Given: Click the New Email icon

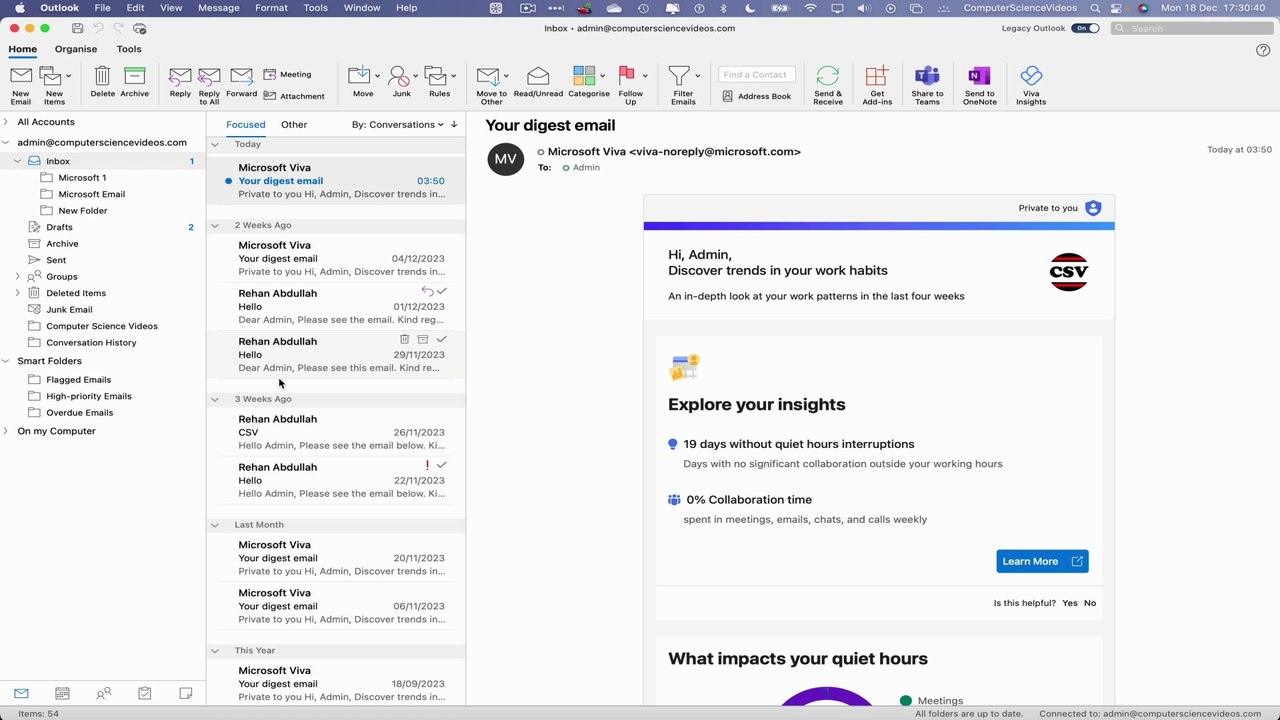Looking at the screenshot, I should 21,76.
